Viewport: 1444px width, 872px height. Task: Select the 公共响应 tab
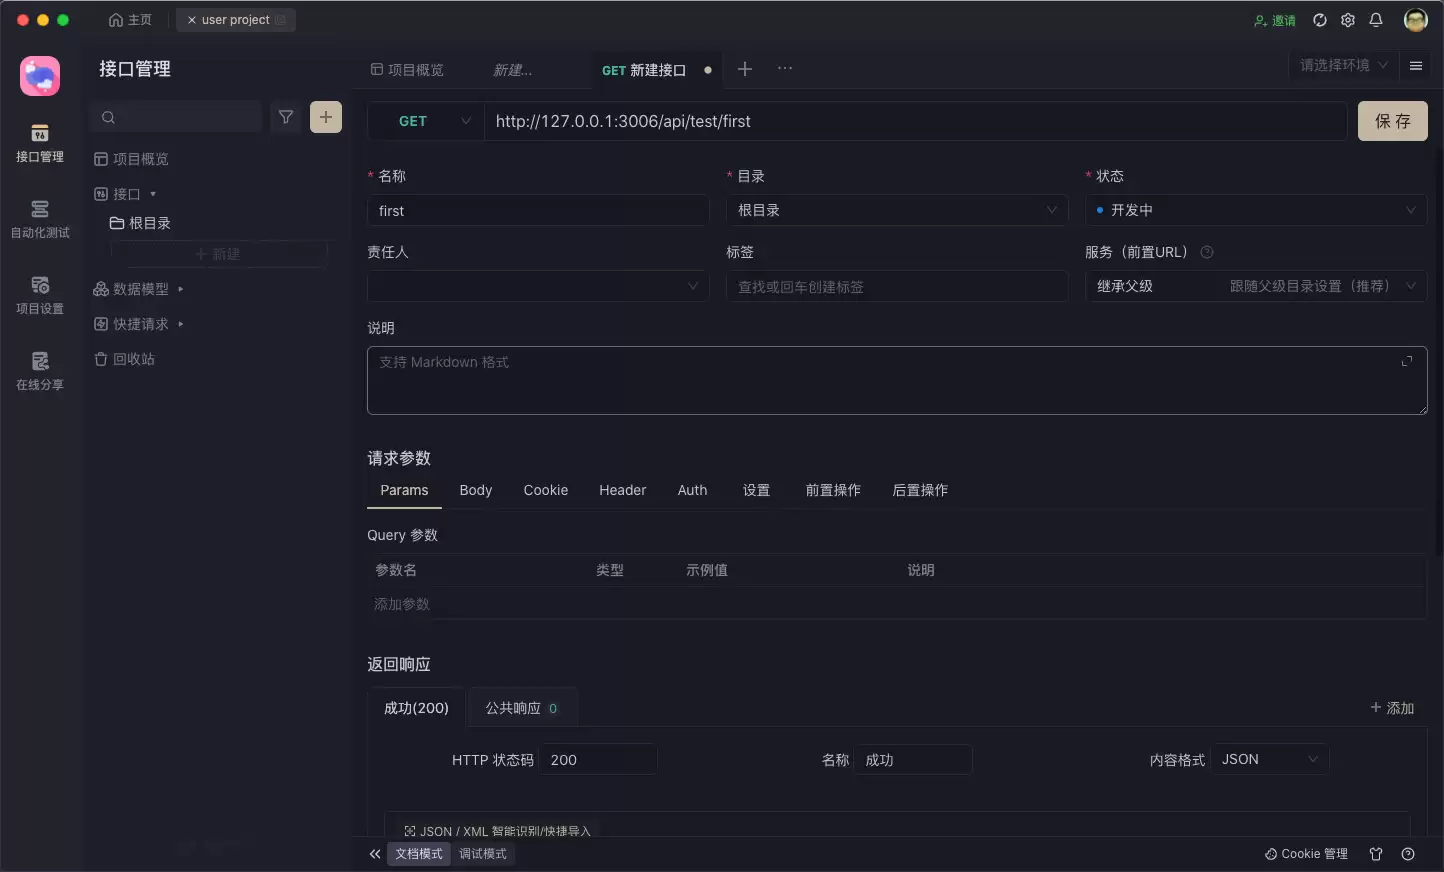tap(522, 708)
